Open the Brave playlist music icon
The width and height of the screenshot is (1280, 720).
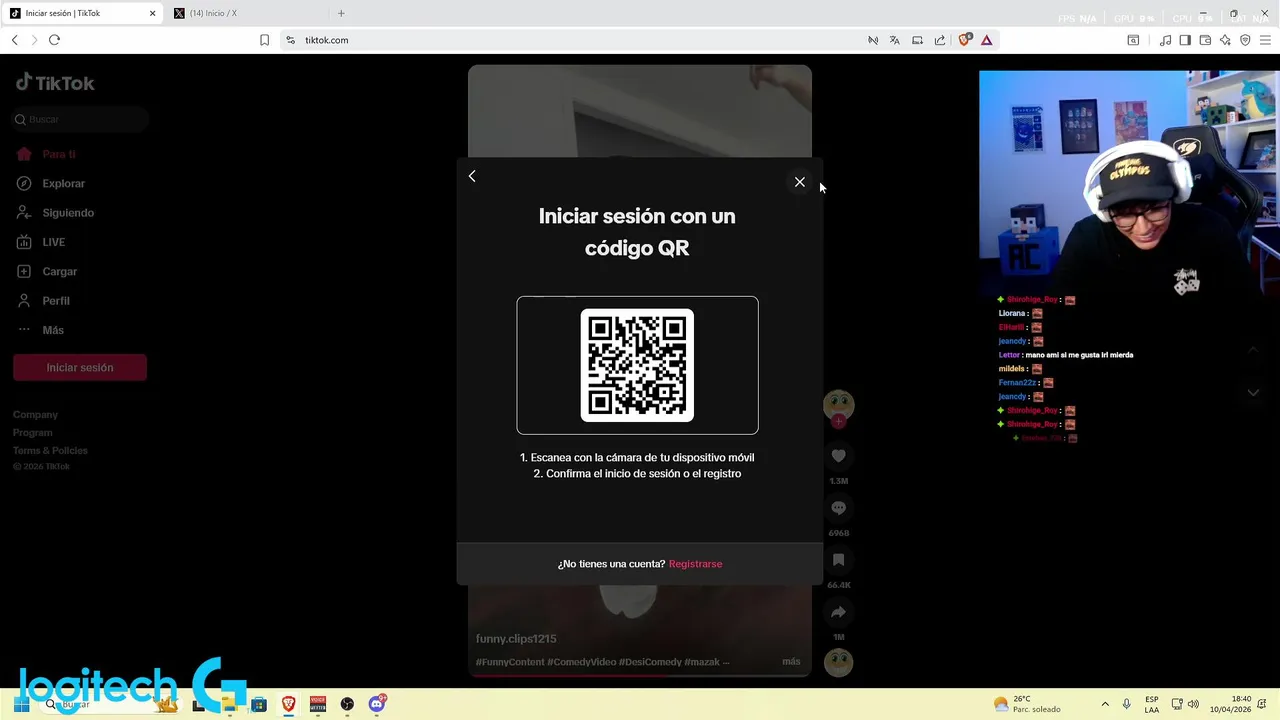click(1165, 40)
